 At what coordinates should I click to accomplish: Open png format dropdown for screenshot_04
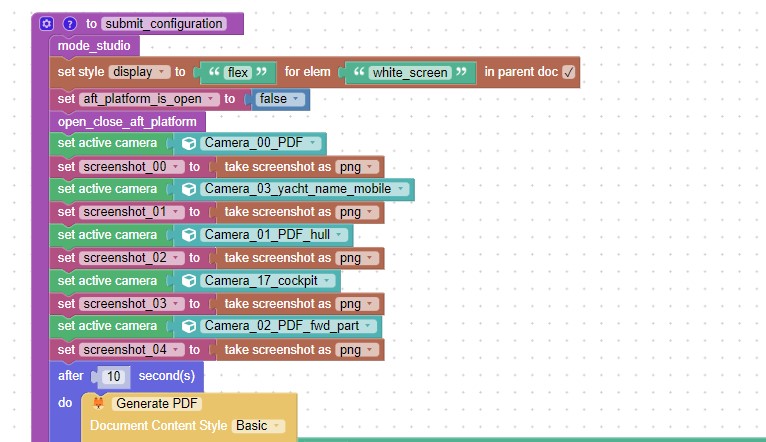(357, 350)
